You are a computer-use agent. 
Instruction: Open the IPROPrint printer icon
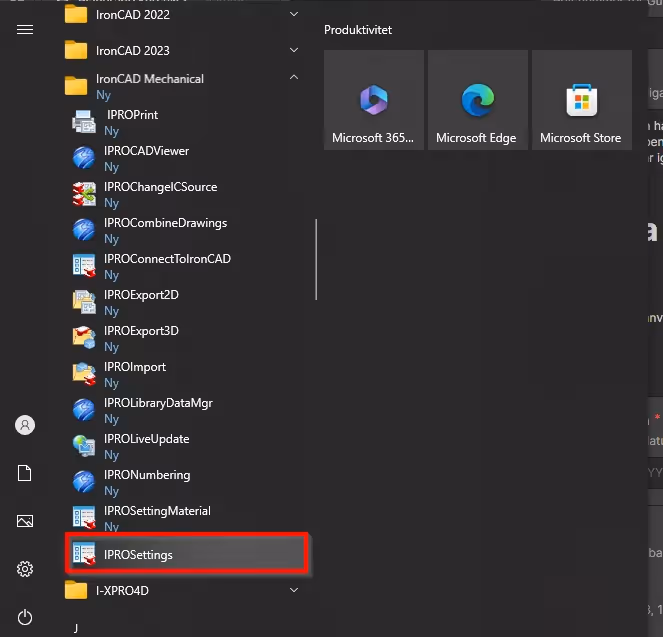pos(84,122)
